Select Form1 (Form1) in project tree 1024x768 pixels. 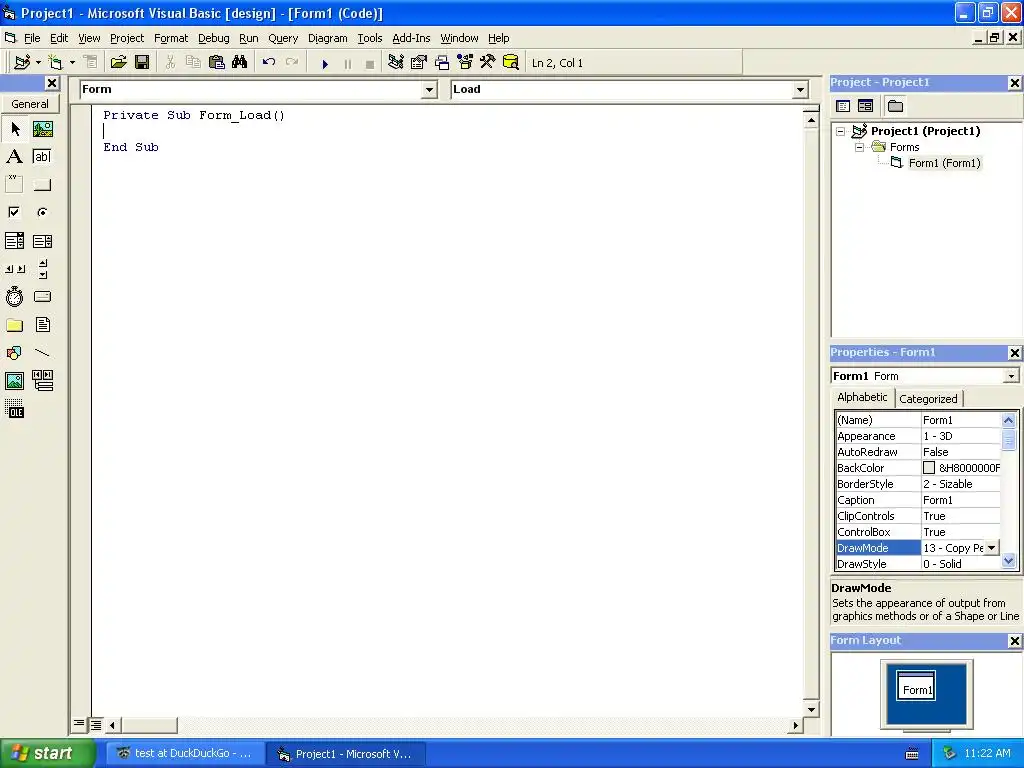pos(944,163)
